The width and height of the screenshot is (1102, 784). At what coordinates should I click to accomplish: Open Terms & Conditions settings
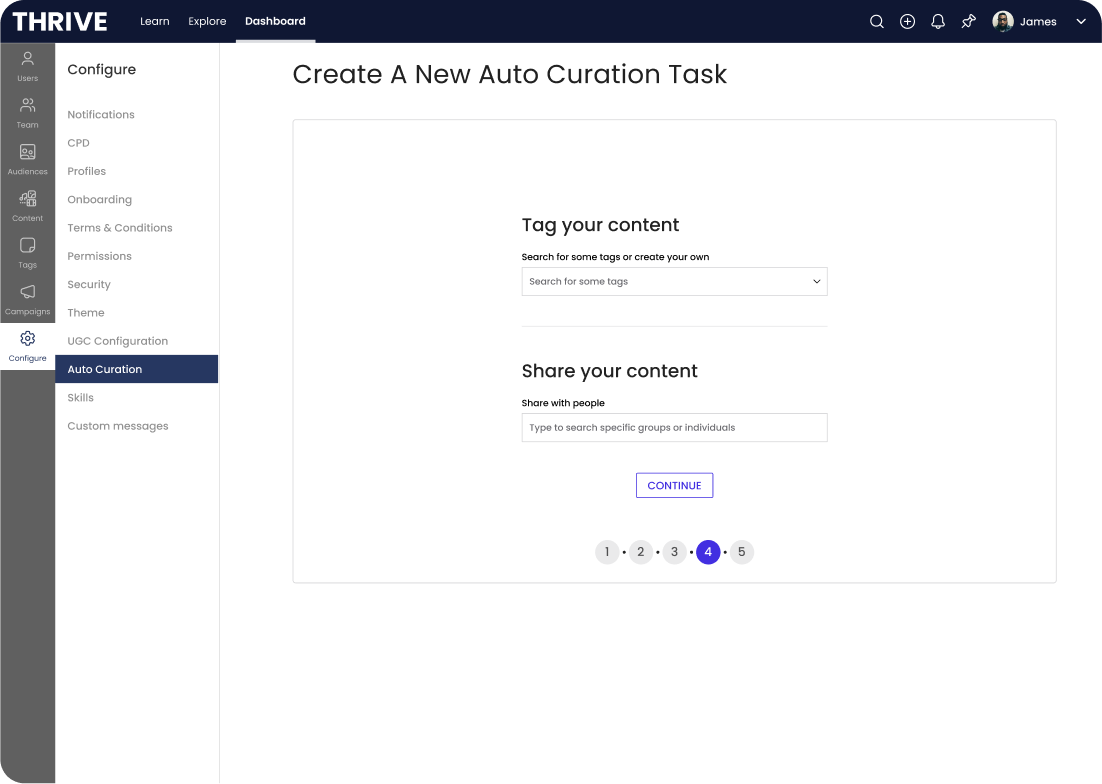pos(120,228)
